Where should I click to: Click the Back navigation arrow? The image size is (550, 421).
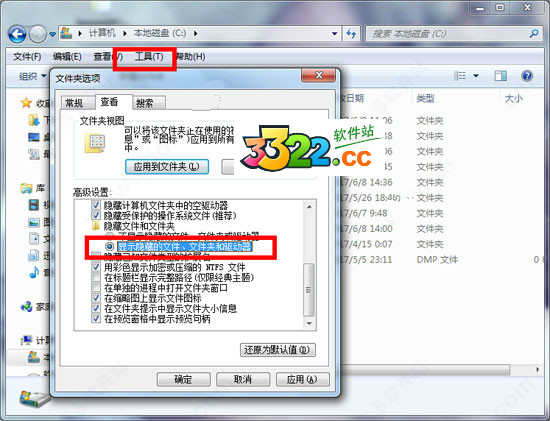coord(17,34)
